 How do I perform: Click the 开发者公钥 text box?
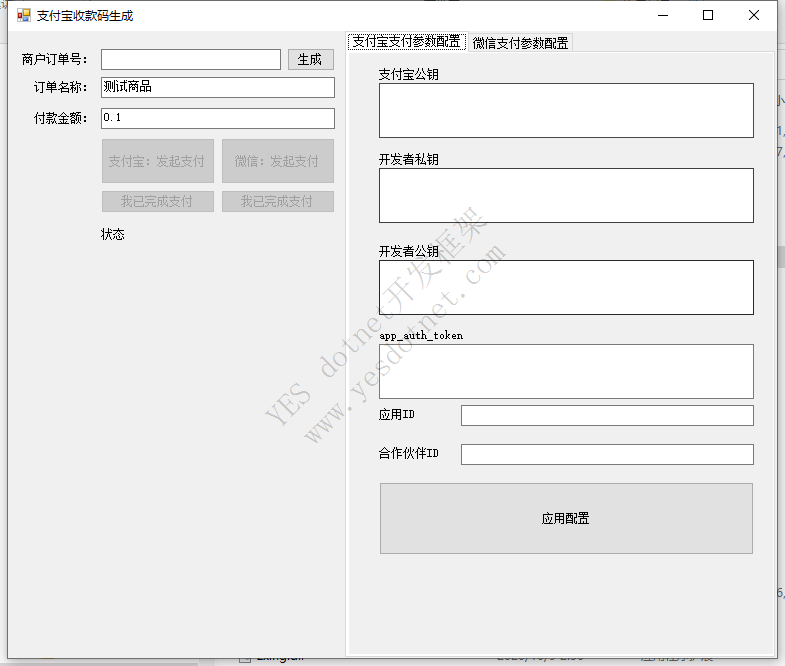(566, 287)
